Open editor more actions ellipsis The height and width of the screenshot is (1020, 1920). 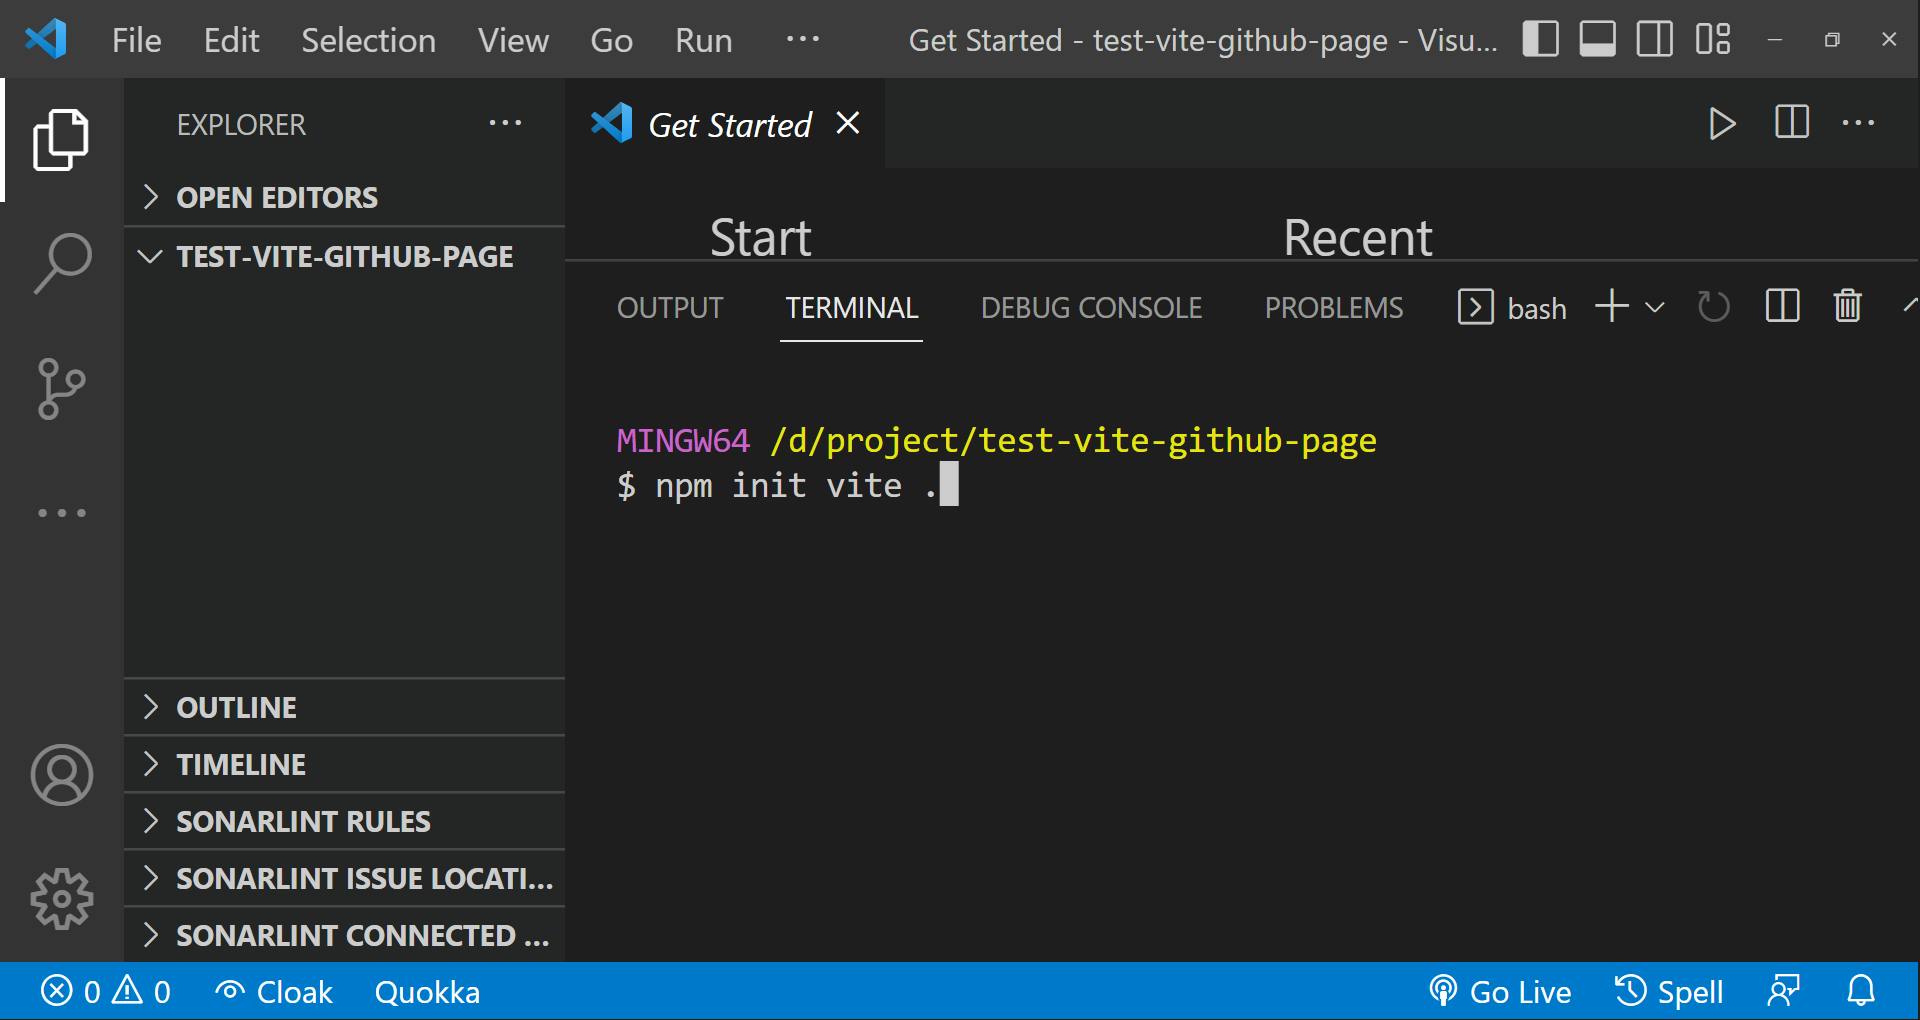[1858, 123]
